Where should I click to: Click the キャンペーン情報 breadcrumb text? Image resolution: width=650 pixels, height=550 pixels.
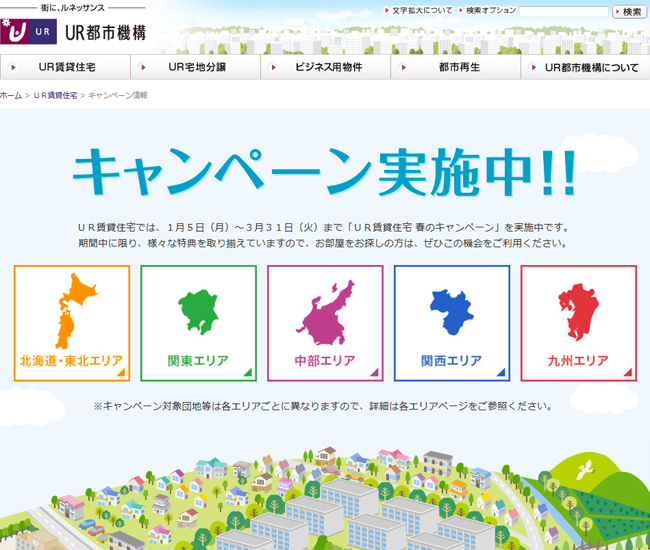(118, 95)
